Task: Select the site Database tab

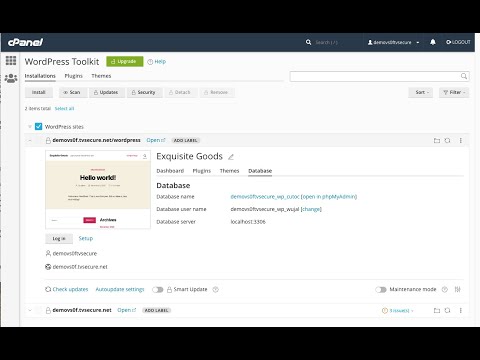Action: pyautogui.click(x=260, y=171)
